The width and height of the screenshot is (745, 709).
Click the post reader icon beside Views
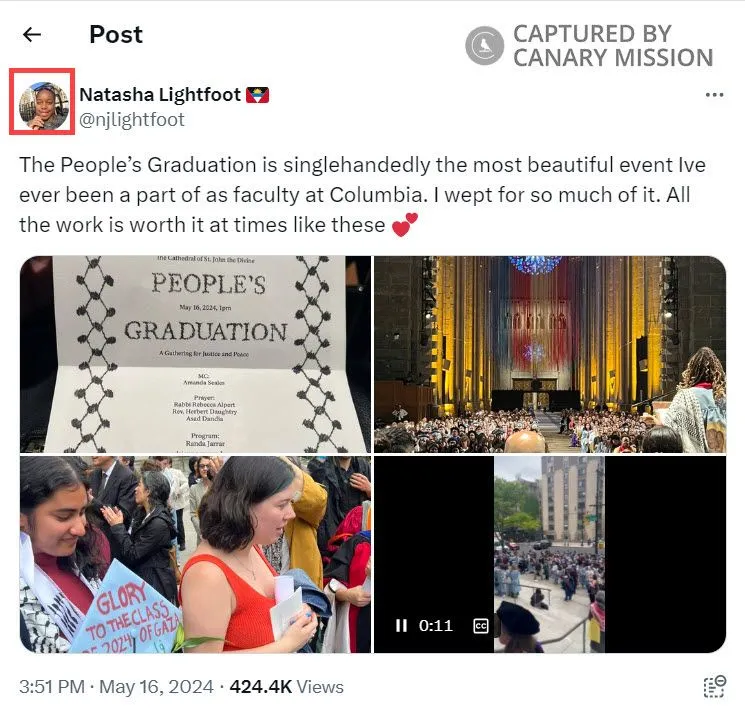[714, 687]
